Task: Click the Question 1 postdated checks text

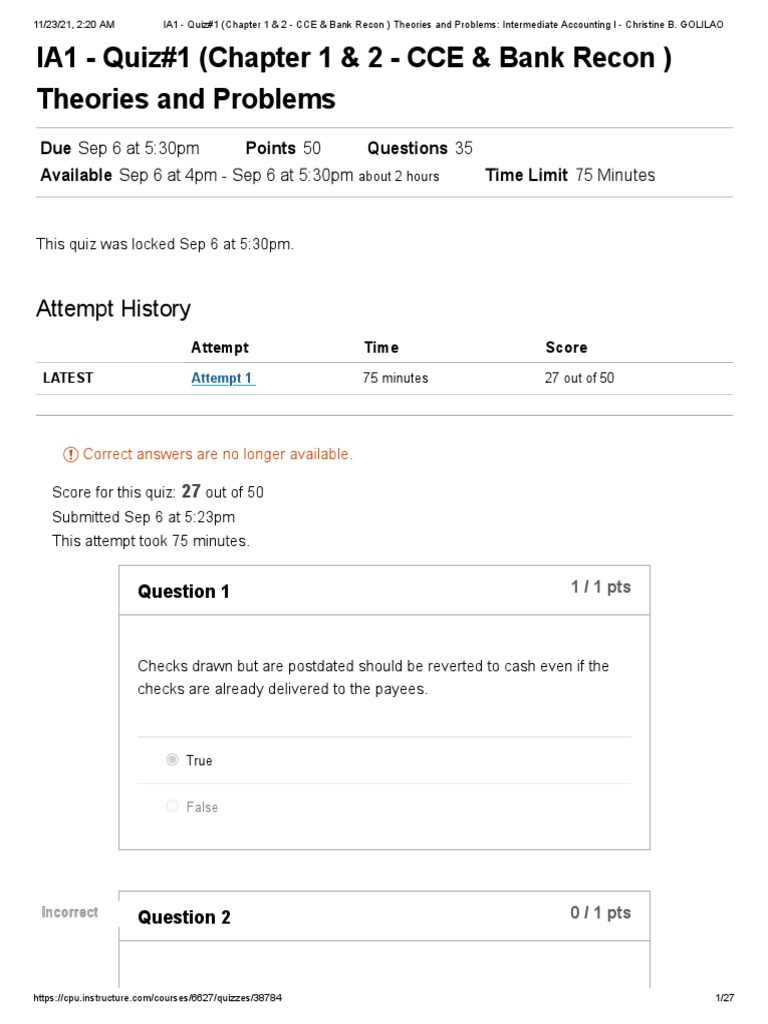Action: [x=373, y=677]
